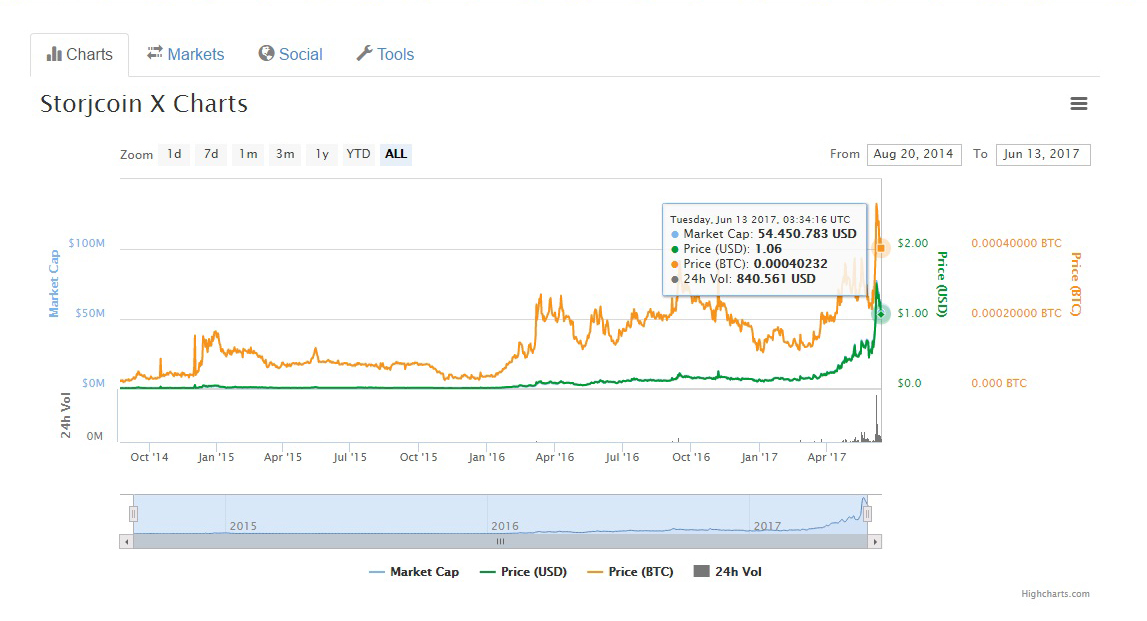Toggle Price (USD) series in legend
The height and width of the screenshot is (621, 1147).
(x=524, y=572)
